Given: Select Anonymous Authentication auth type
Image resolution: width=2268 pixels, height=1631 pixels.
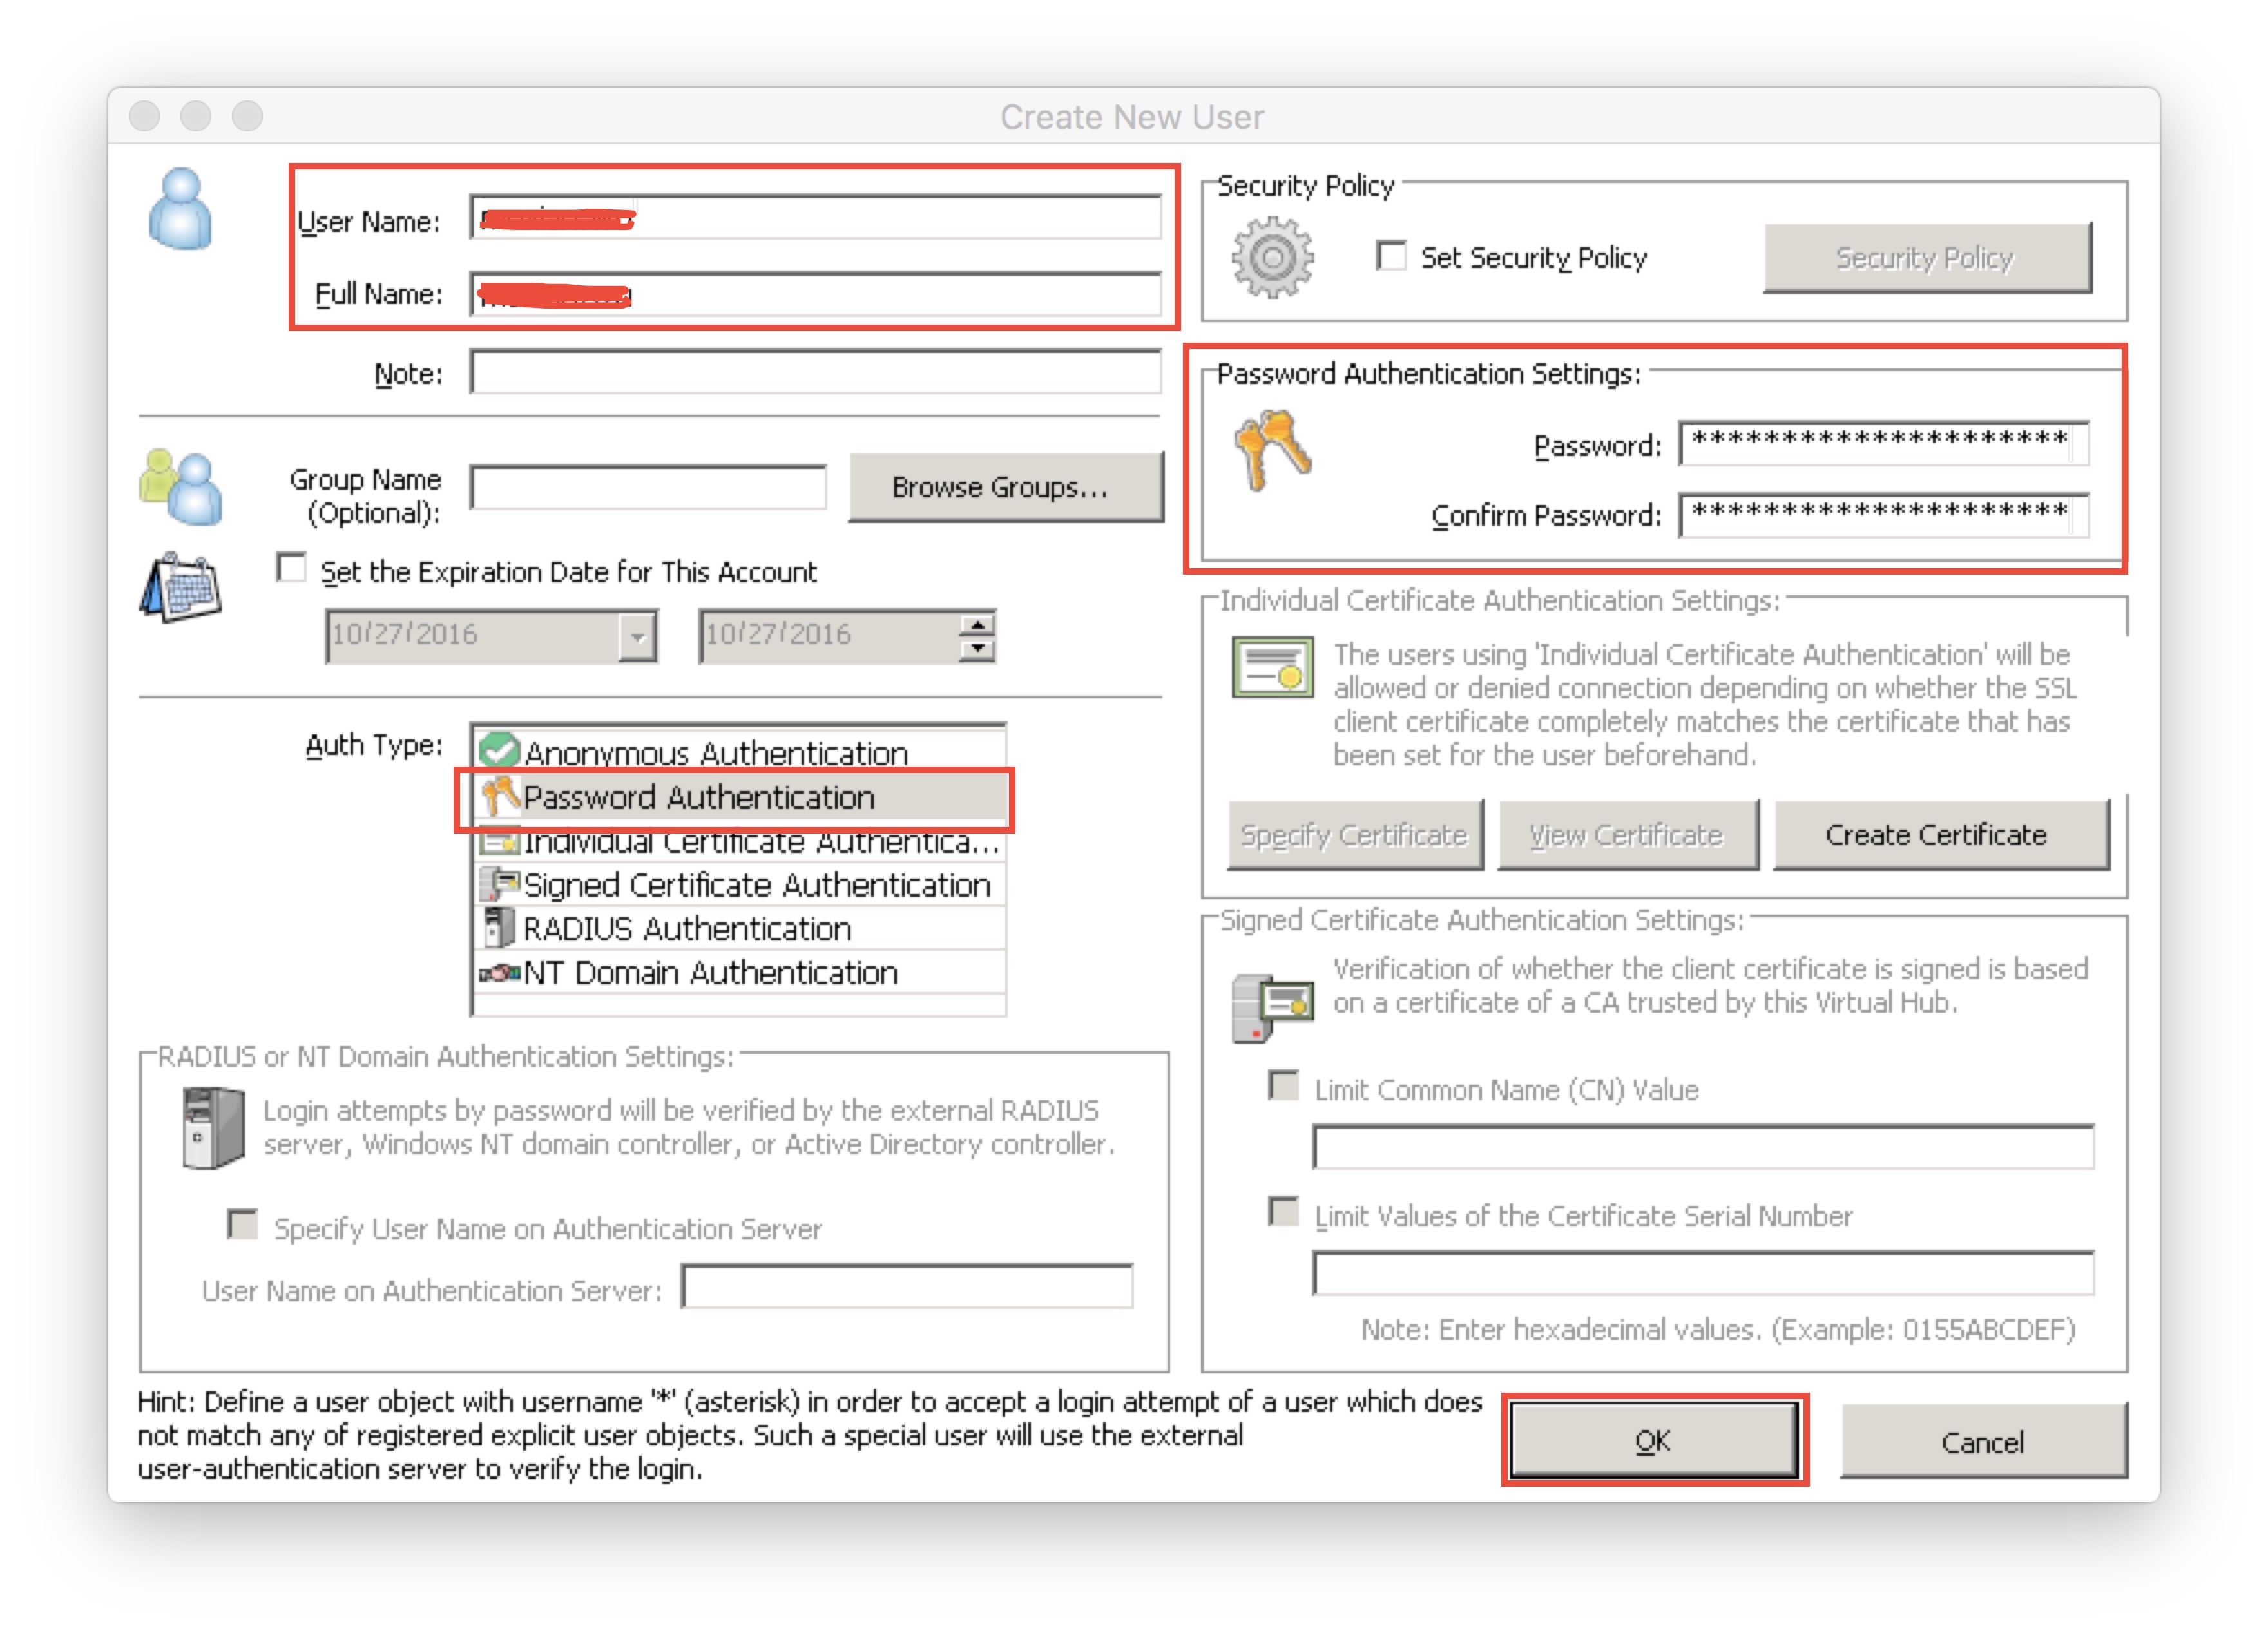Looking at the screenshot, I should tap(715, 752).
